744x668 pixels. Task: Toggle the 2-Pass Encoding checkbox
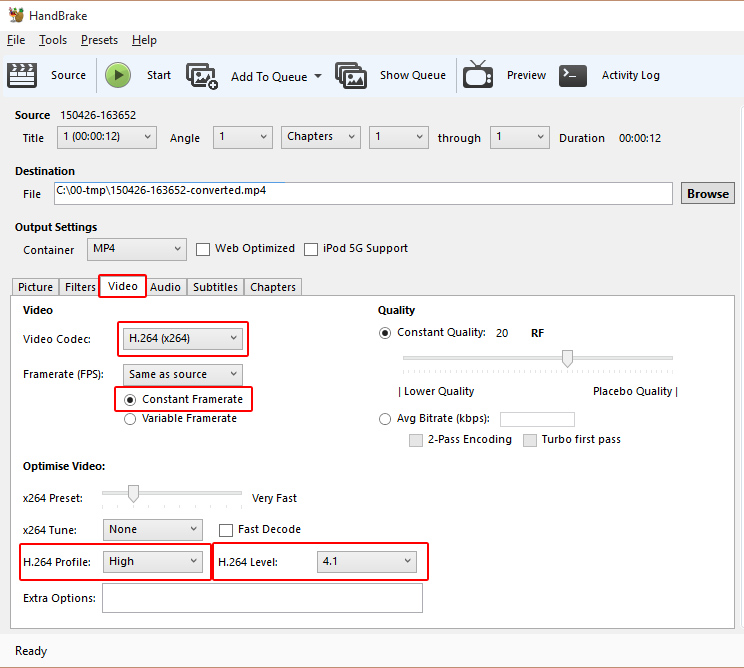click(x=416, y=440)
